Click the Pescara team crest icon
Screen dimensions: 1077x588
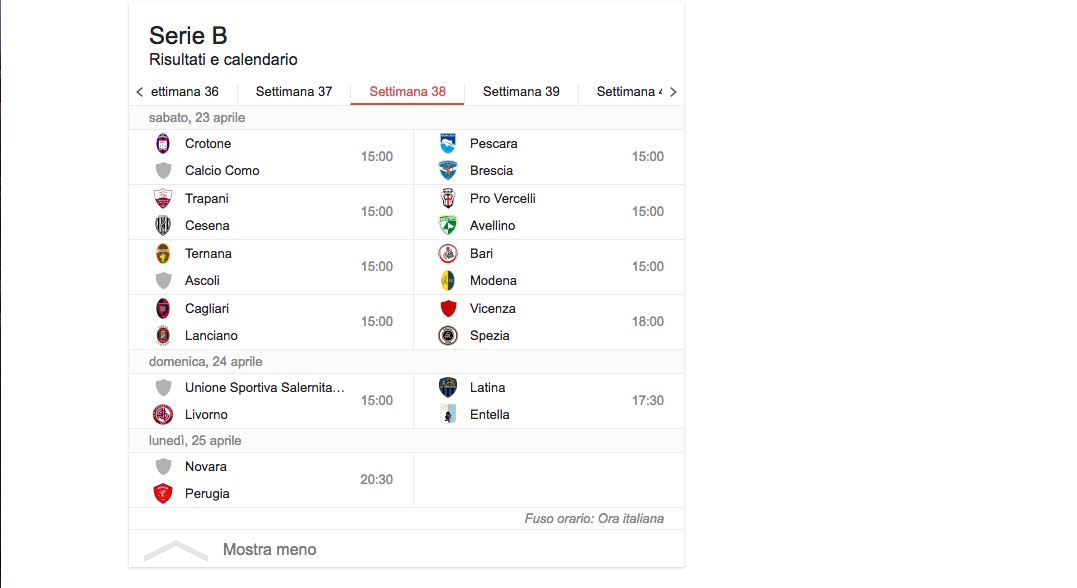[x=448, y=144]
